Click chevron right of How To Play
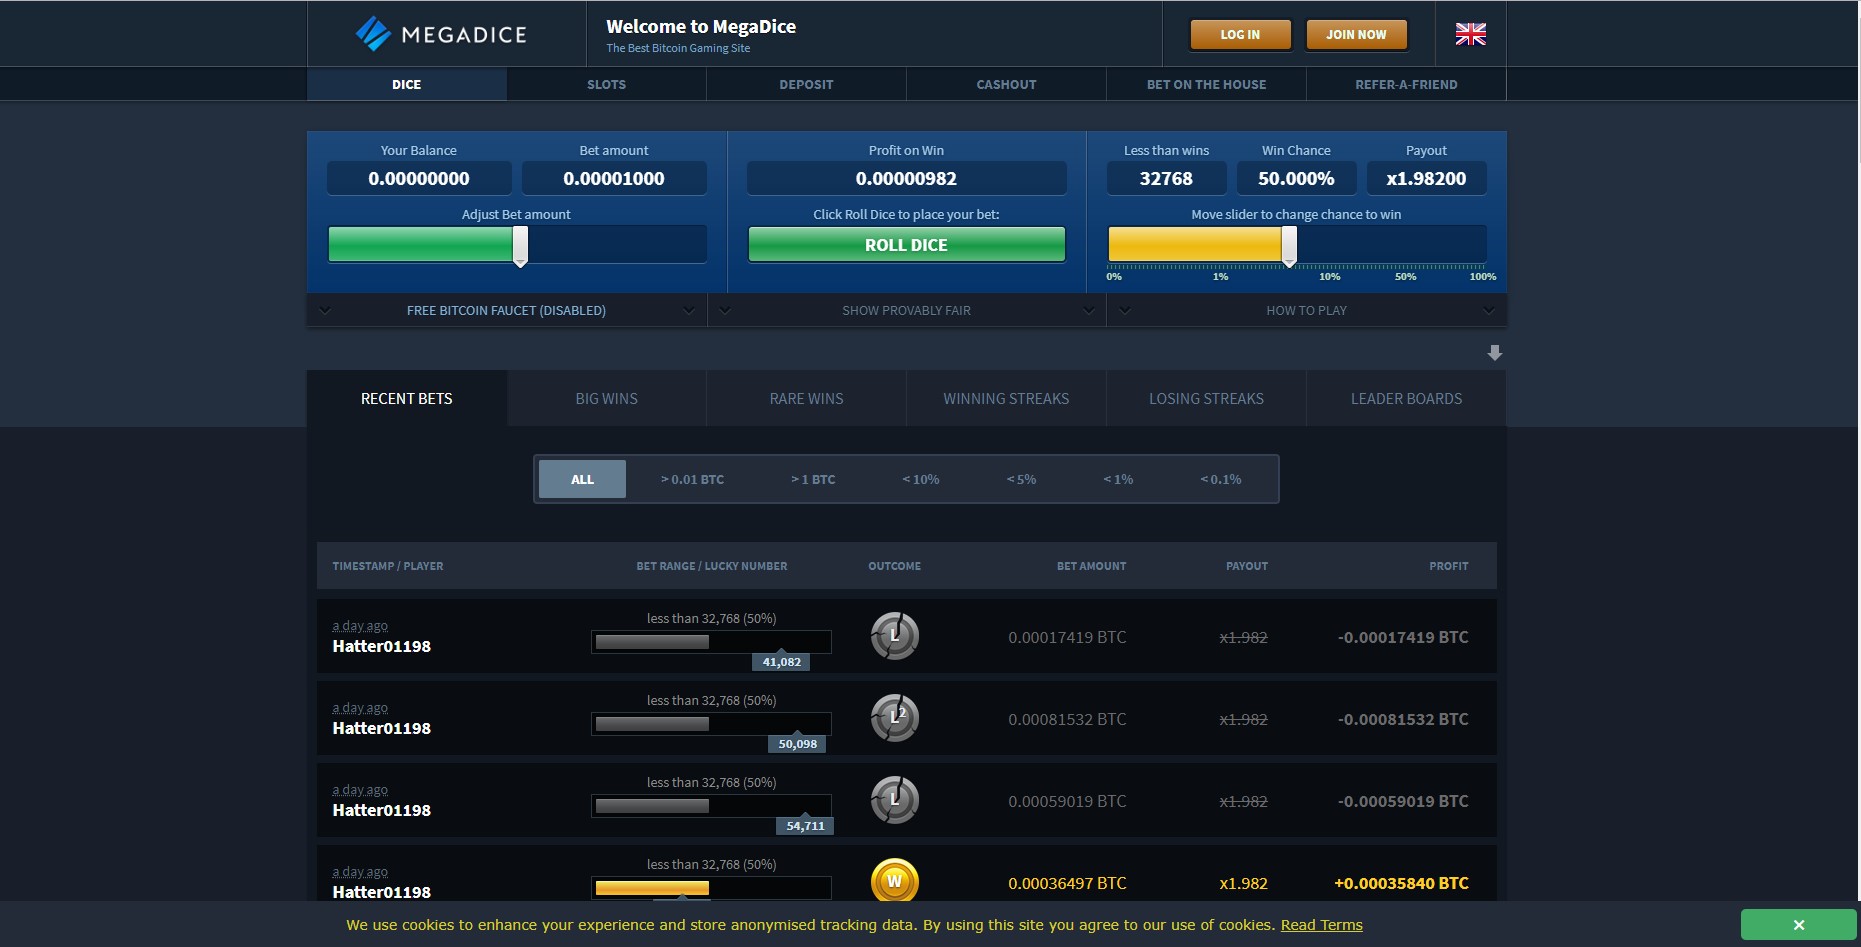 (1488, 311)
